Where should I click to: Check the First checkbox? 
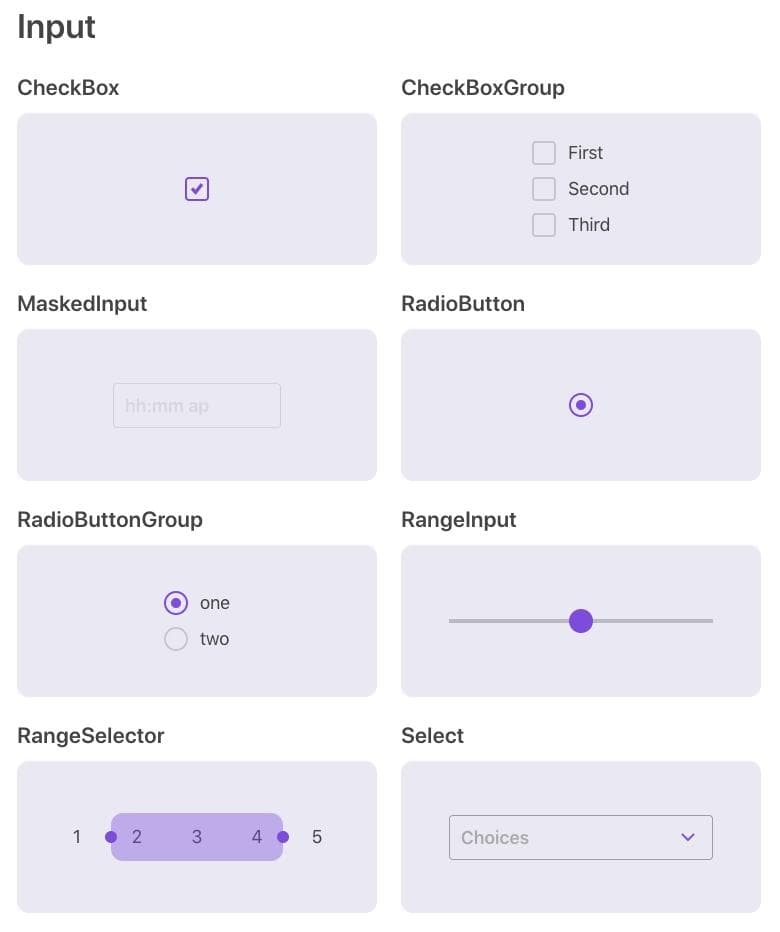[x=544, y=153]
